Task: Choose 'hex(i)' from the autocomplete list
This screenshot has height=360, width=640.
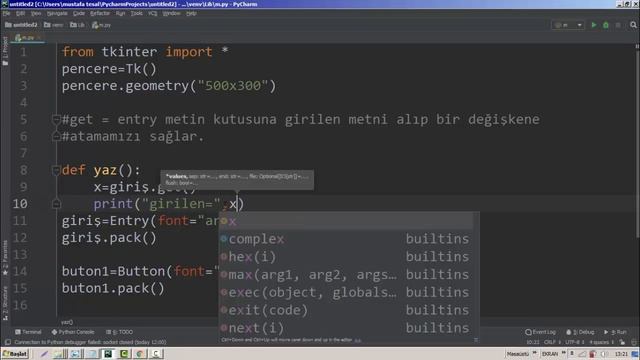Action: 346,257
